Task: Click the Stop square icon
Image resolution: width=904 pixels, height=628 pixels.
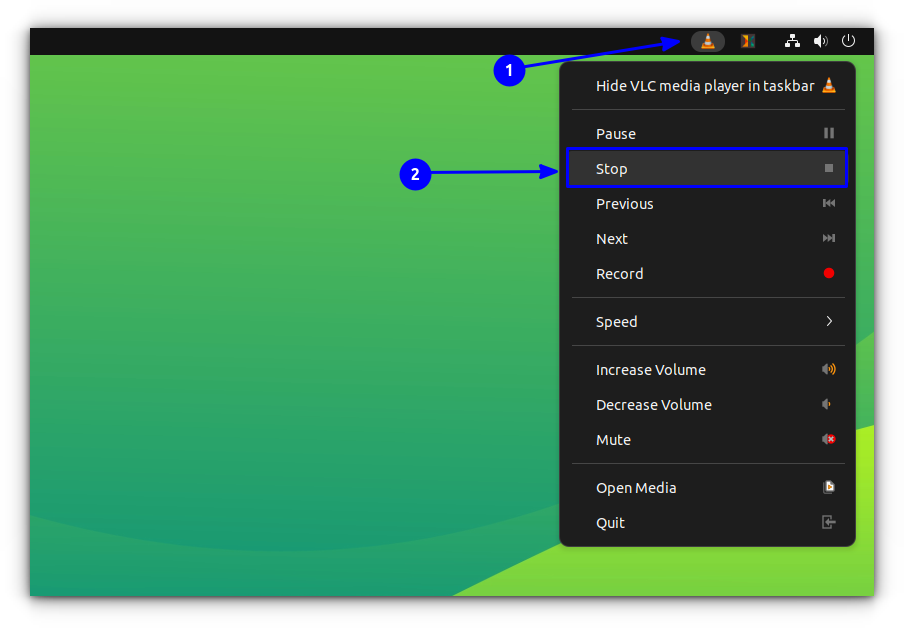Action: (828, 168)
